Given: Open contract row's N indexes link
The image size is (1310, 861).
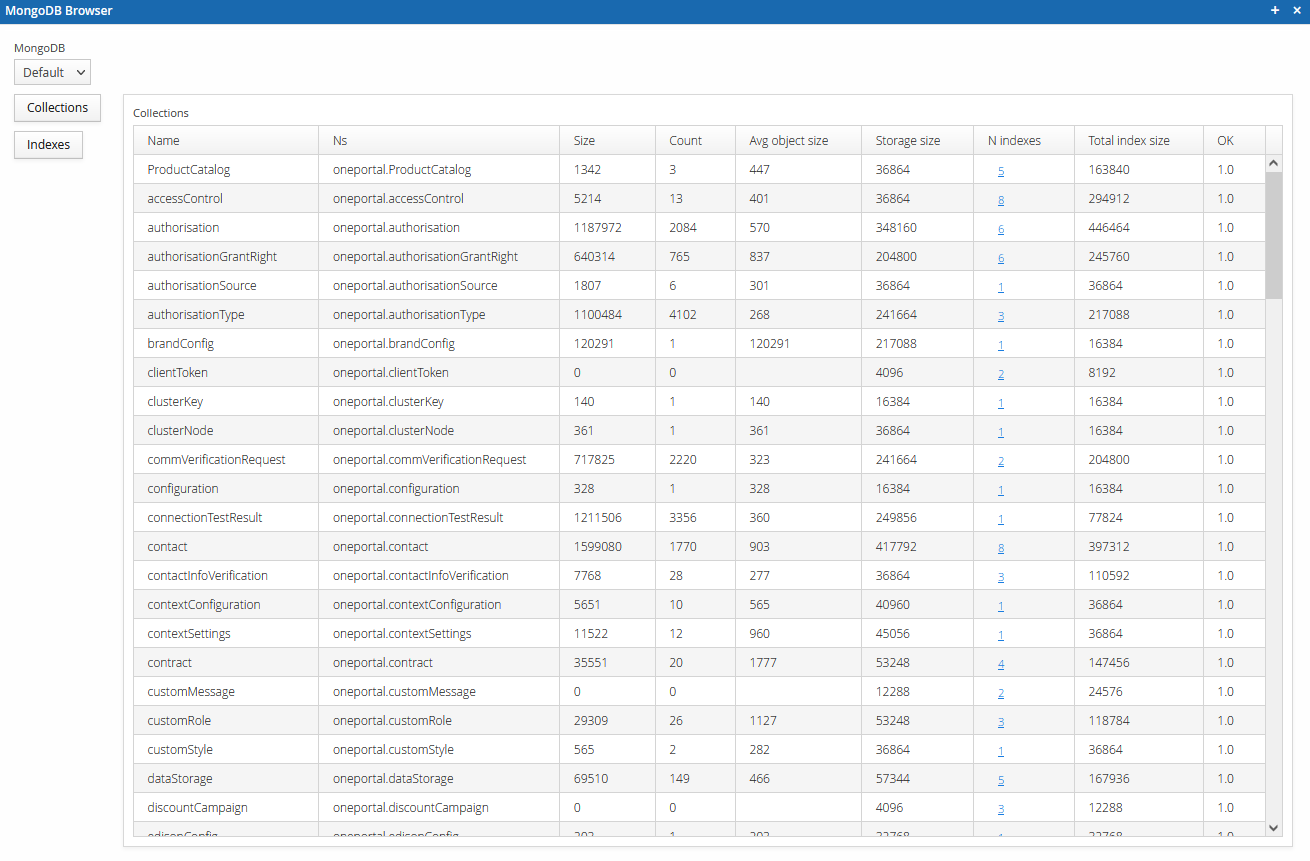Looking at the screenshot, I should tap(1001, 664).
